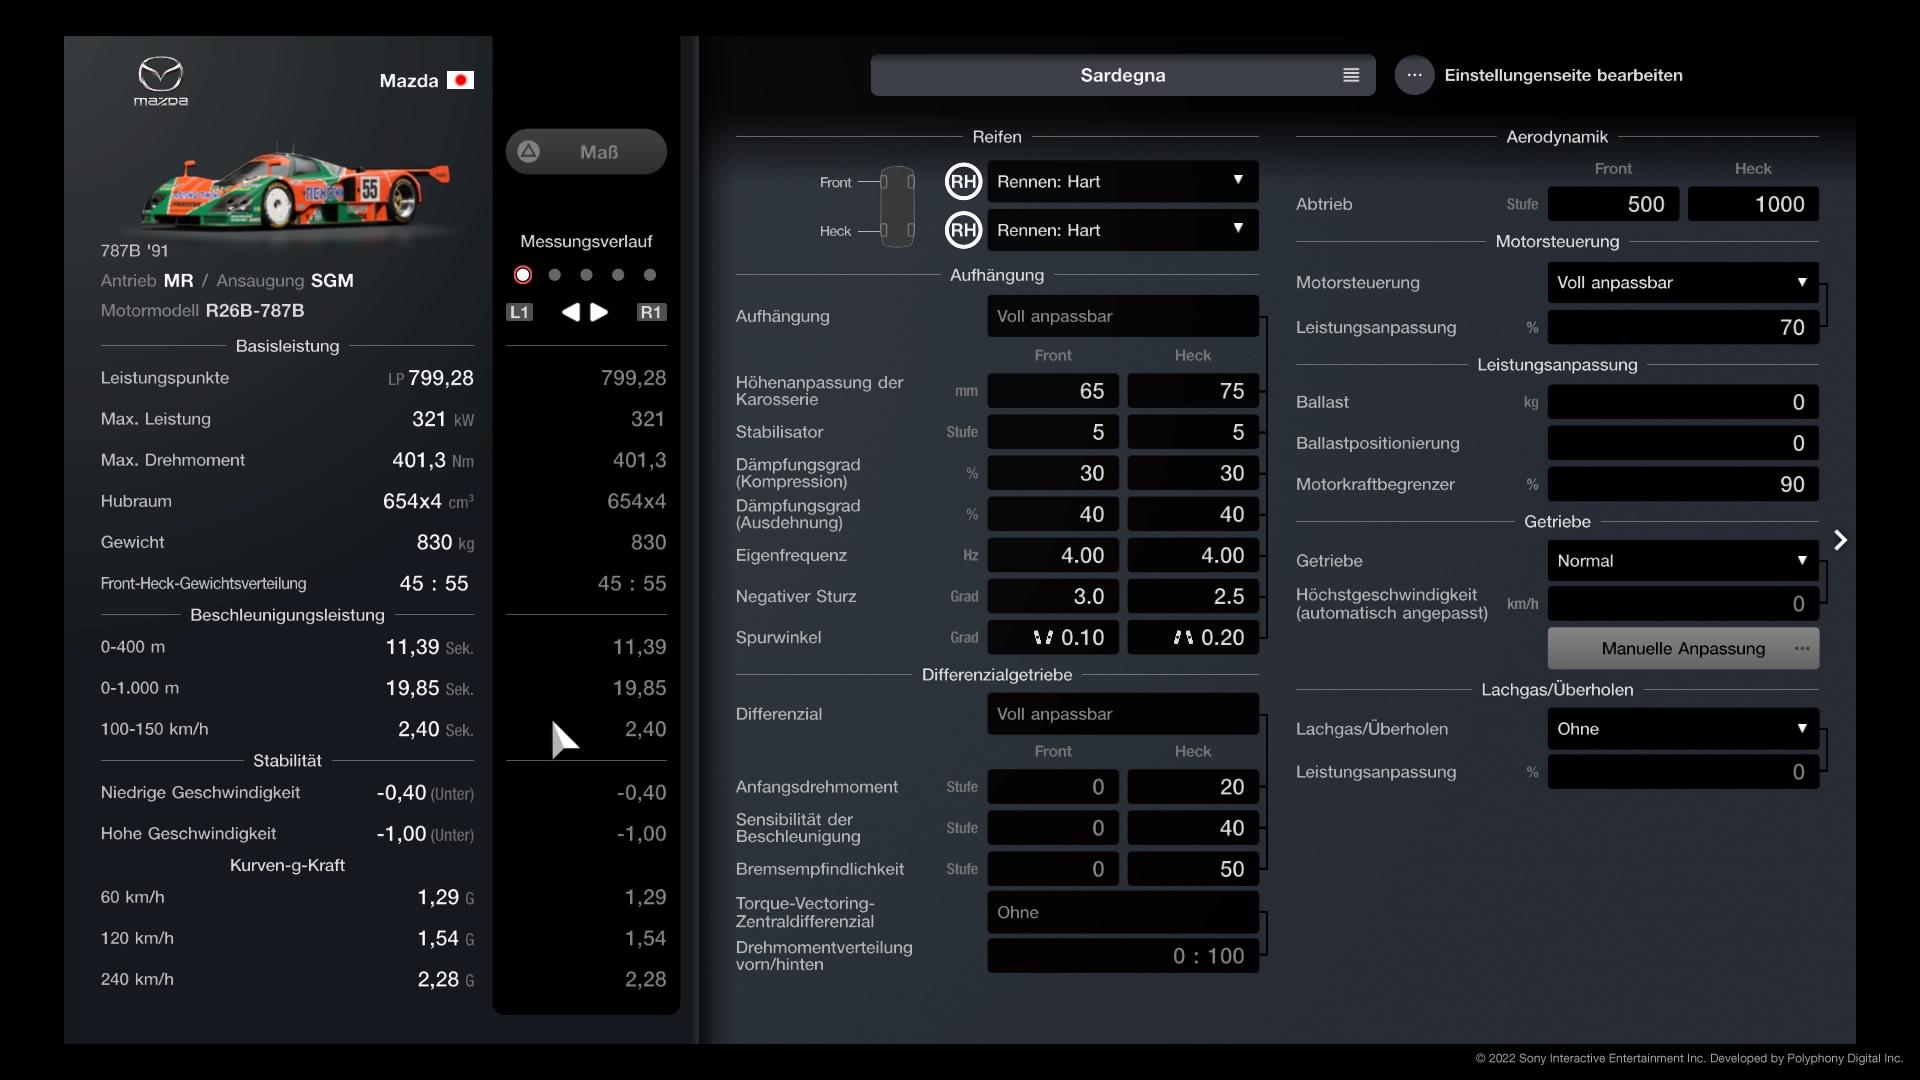This screenshot has height=1080, width=1920.
Task: Open the Lachgas/Überholen Ohne dropdown
Action: [1682, 729]
